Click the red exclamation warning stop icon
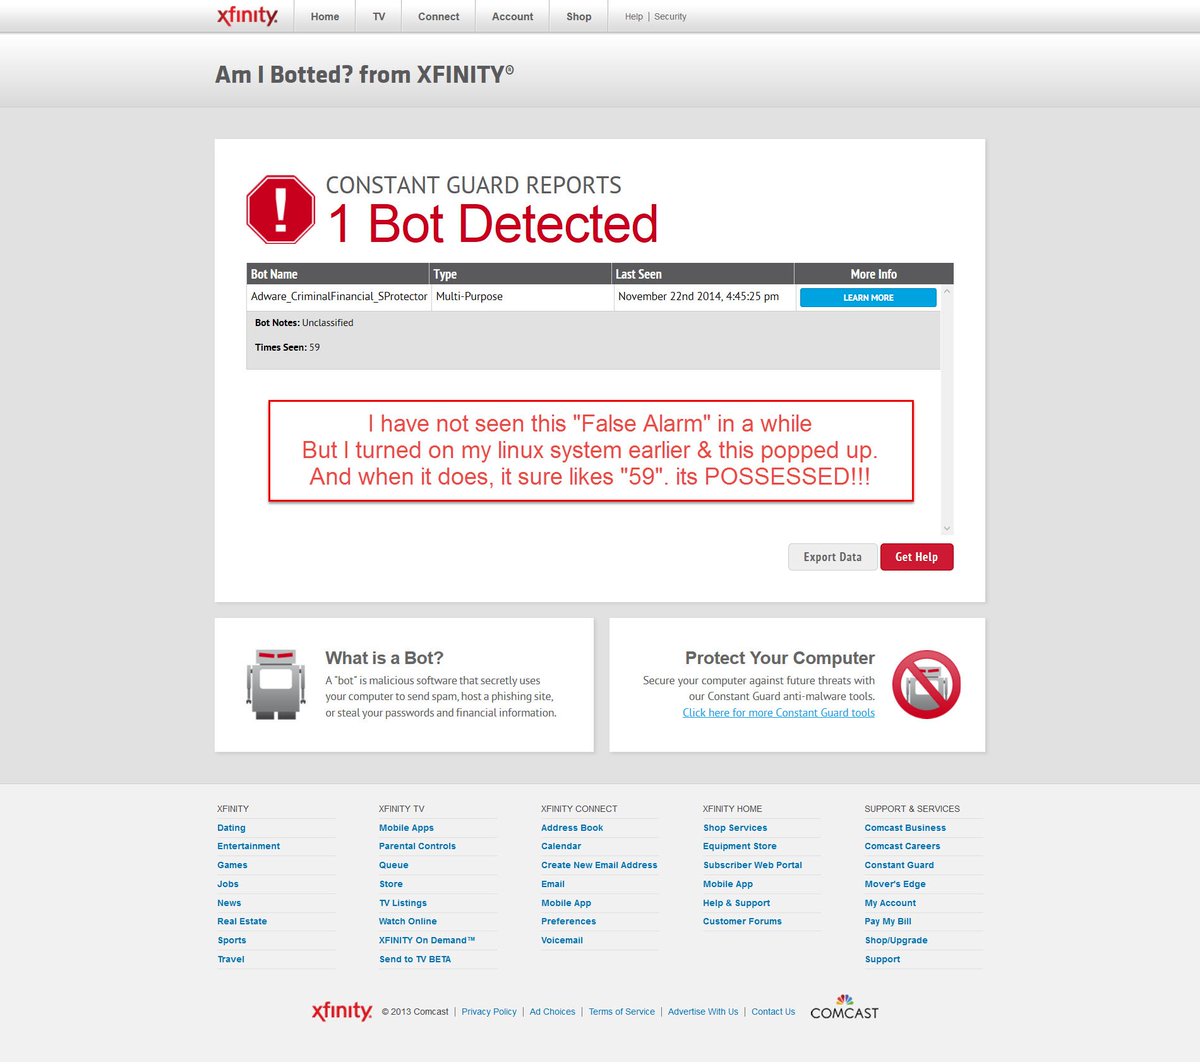 point(281,210)
